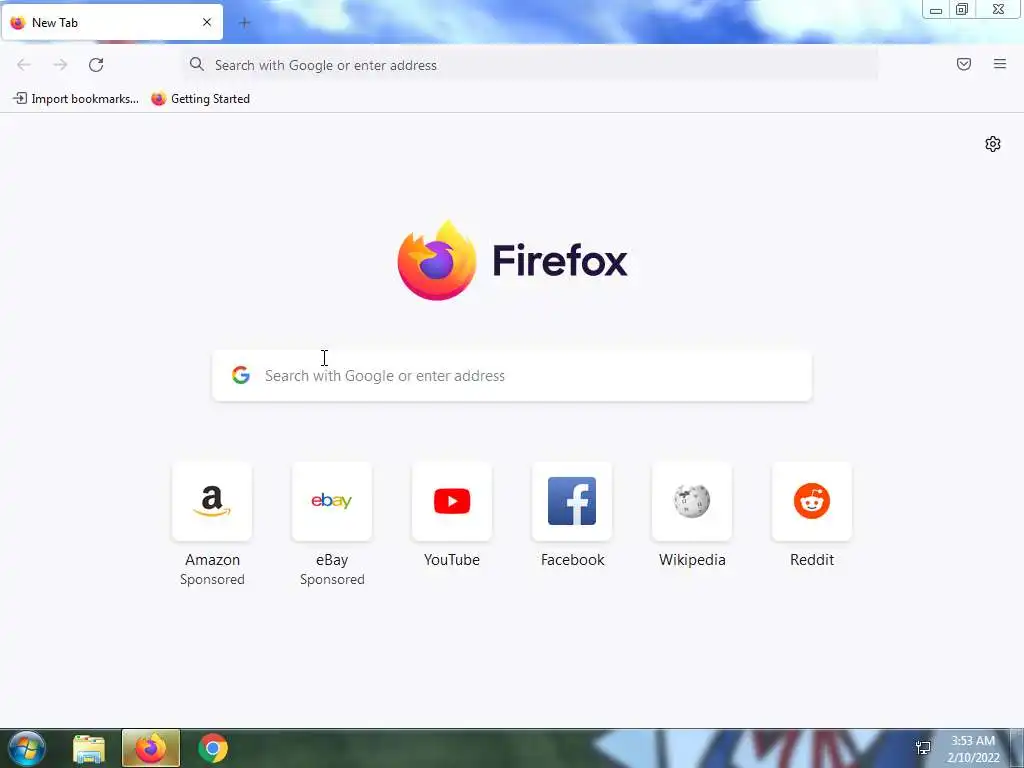
Task: Reload the current page
Action: point(96,65)
